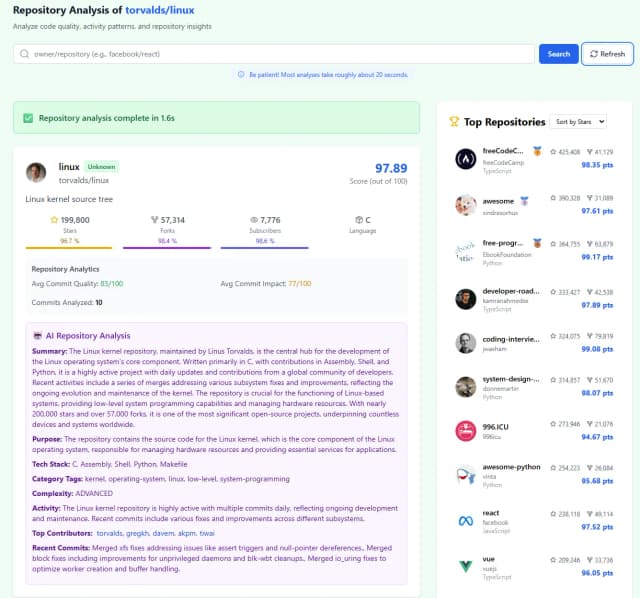Click the freeCodeCamp repository avatar
Screen dimensions: 640x598
pos(465,158)
